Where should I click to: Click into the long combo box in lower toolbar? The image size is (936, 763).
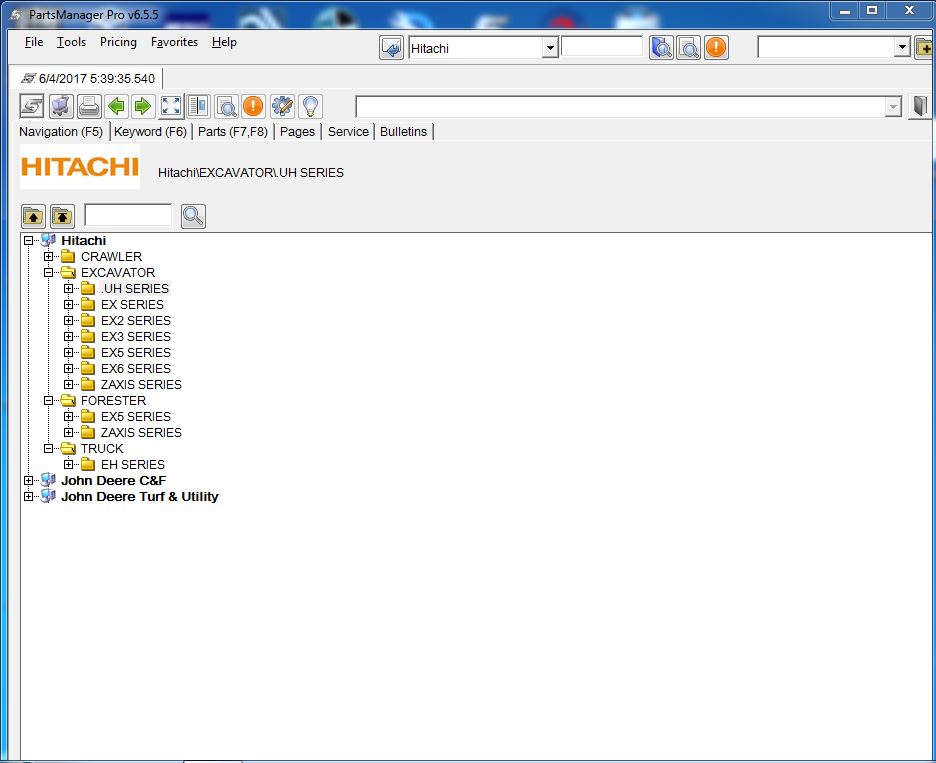coord(621,107)
